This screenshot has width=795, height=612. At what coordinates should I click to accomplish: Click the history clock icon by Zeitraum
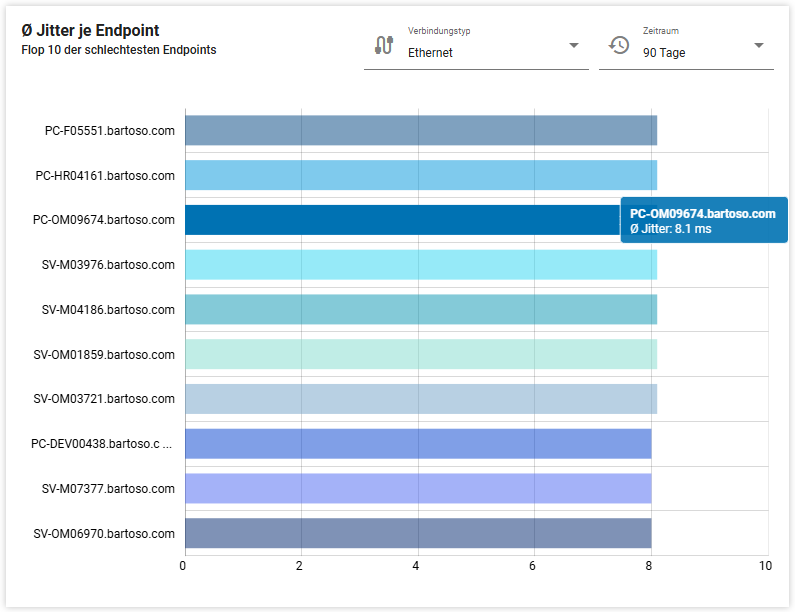(x=619, y=45)
